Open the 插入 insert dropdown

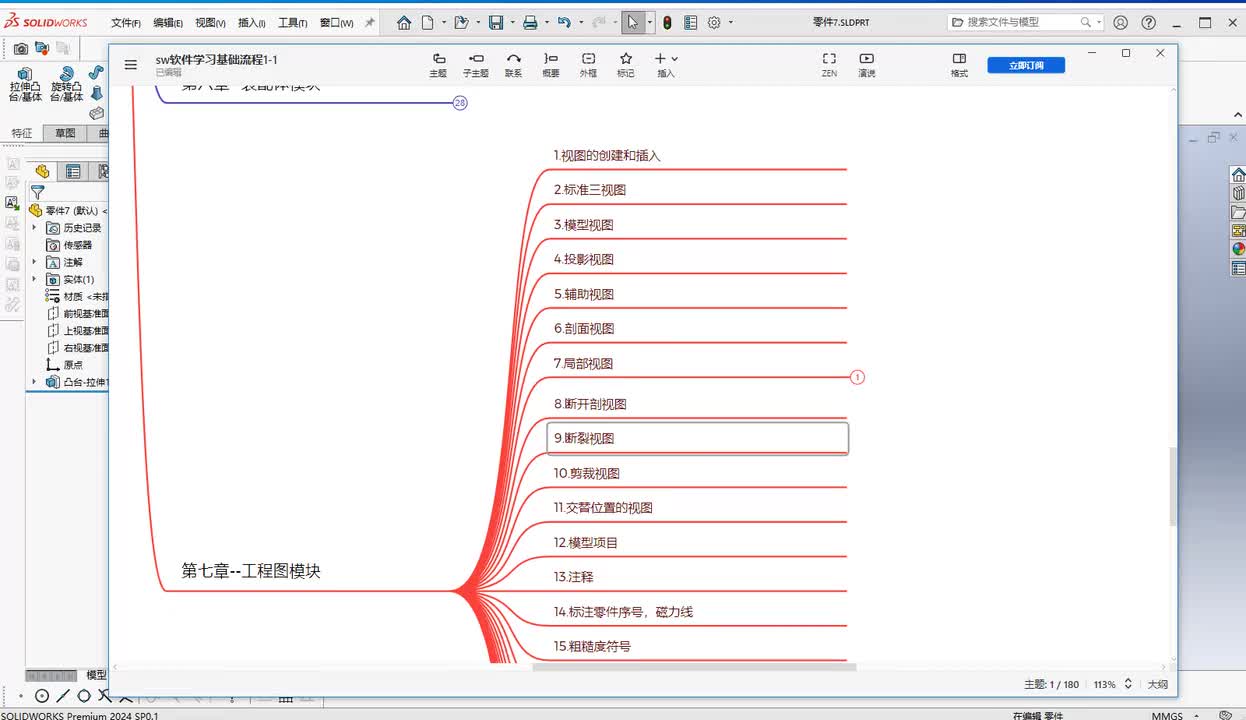[x=666, y=65]
